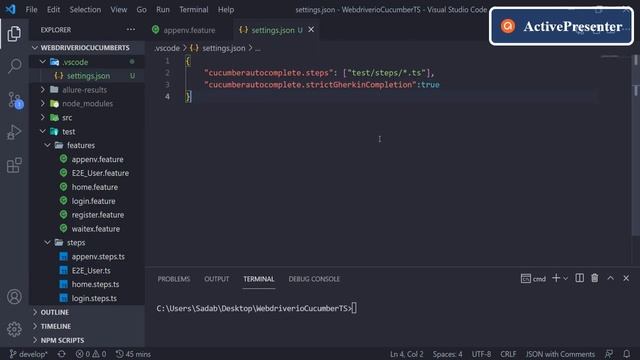Open errors and warnings status indicator
640x360 pixels.
(x=91, y=354)
